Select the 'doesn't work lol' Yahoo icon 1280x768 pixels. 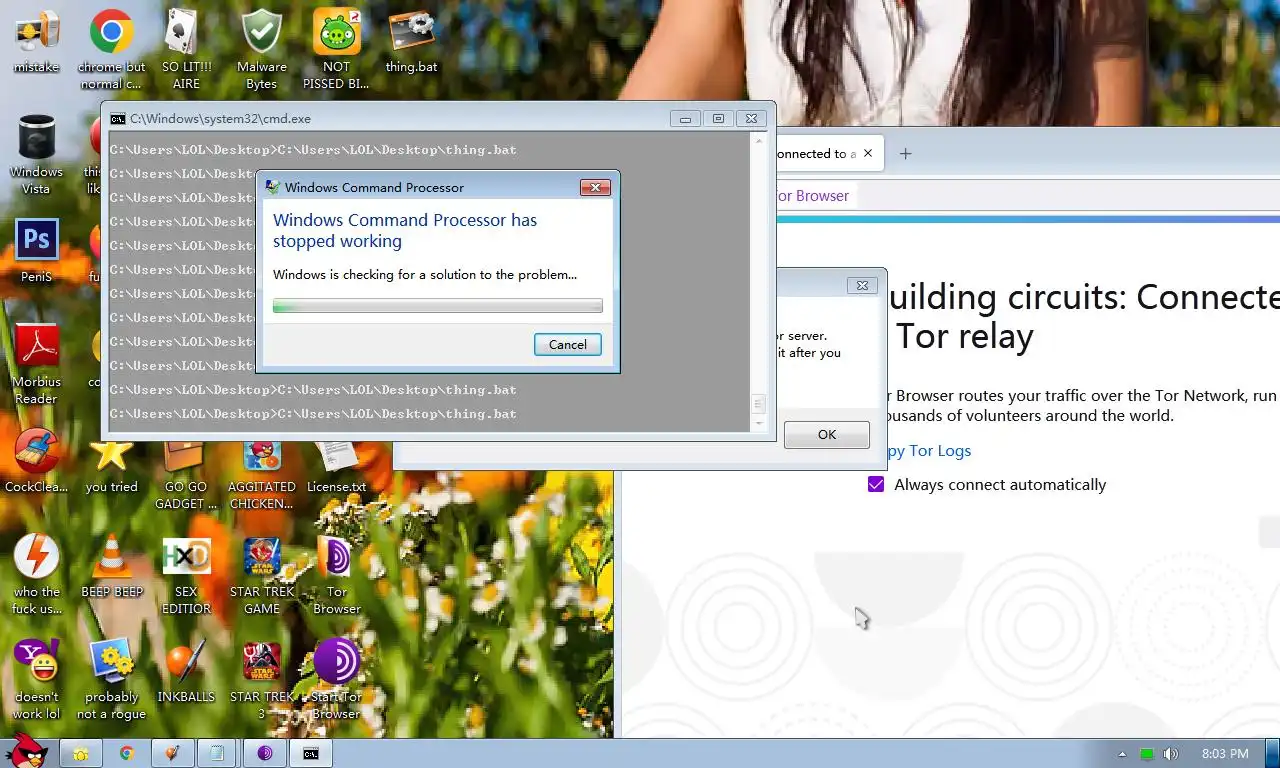pyautogui.click(x=36, y=679)
